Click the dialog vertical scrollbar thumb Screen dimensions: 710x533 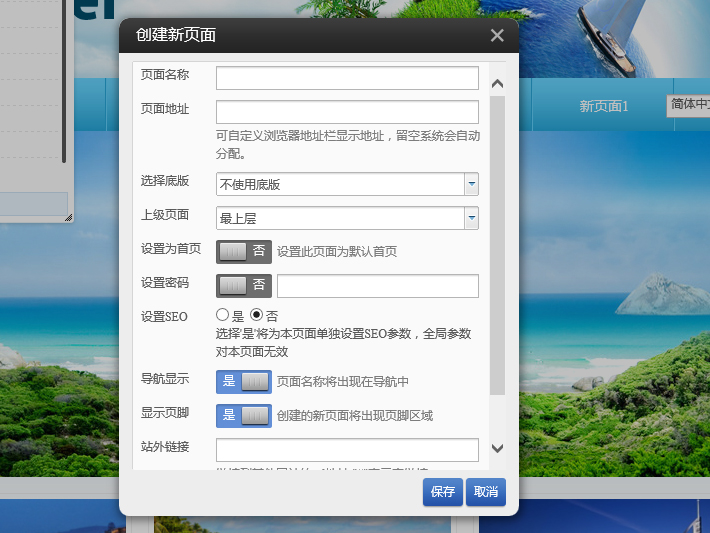497,245
